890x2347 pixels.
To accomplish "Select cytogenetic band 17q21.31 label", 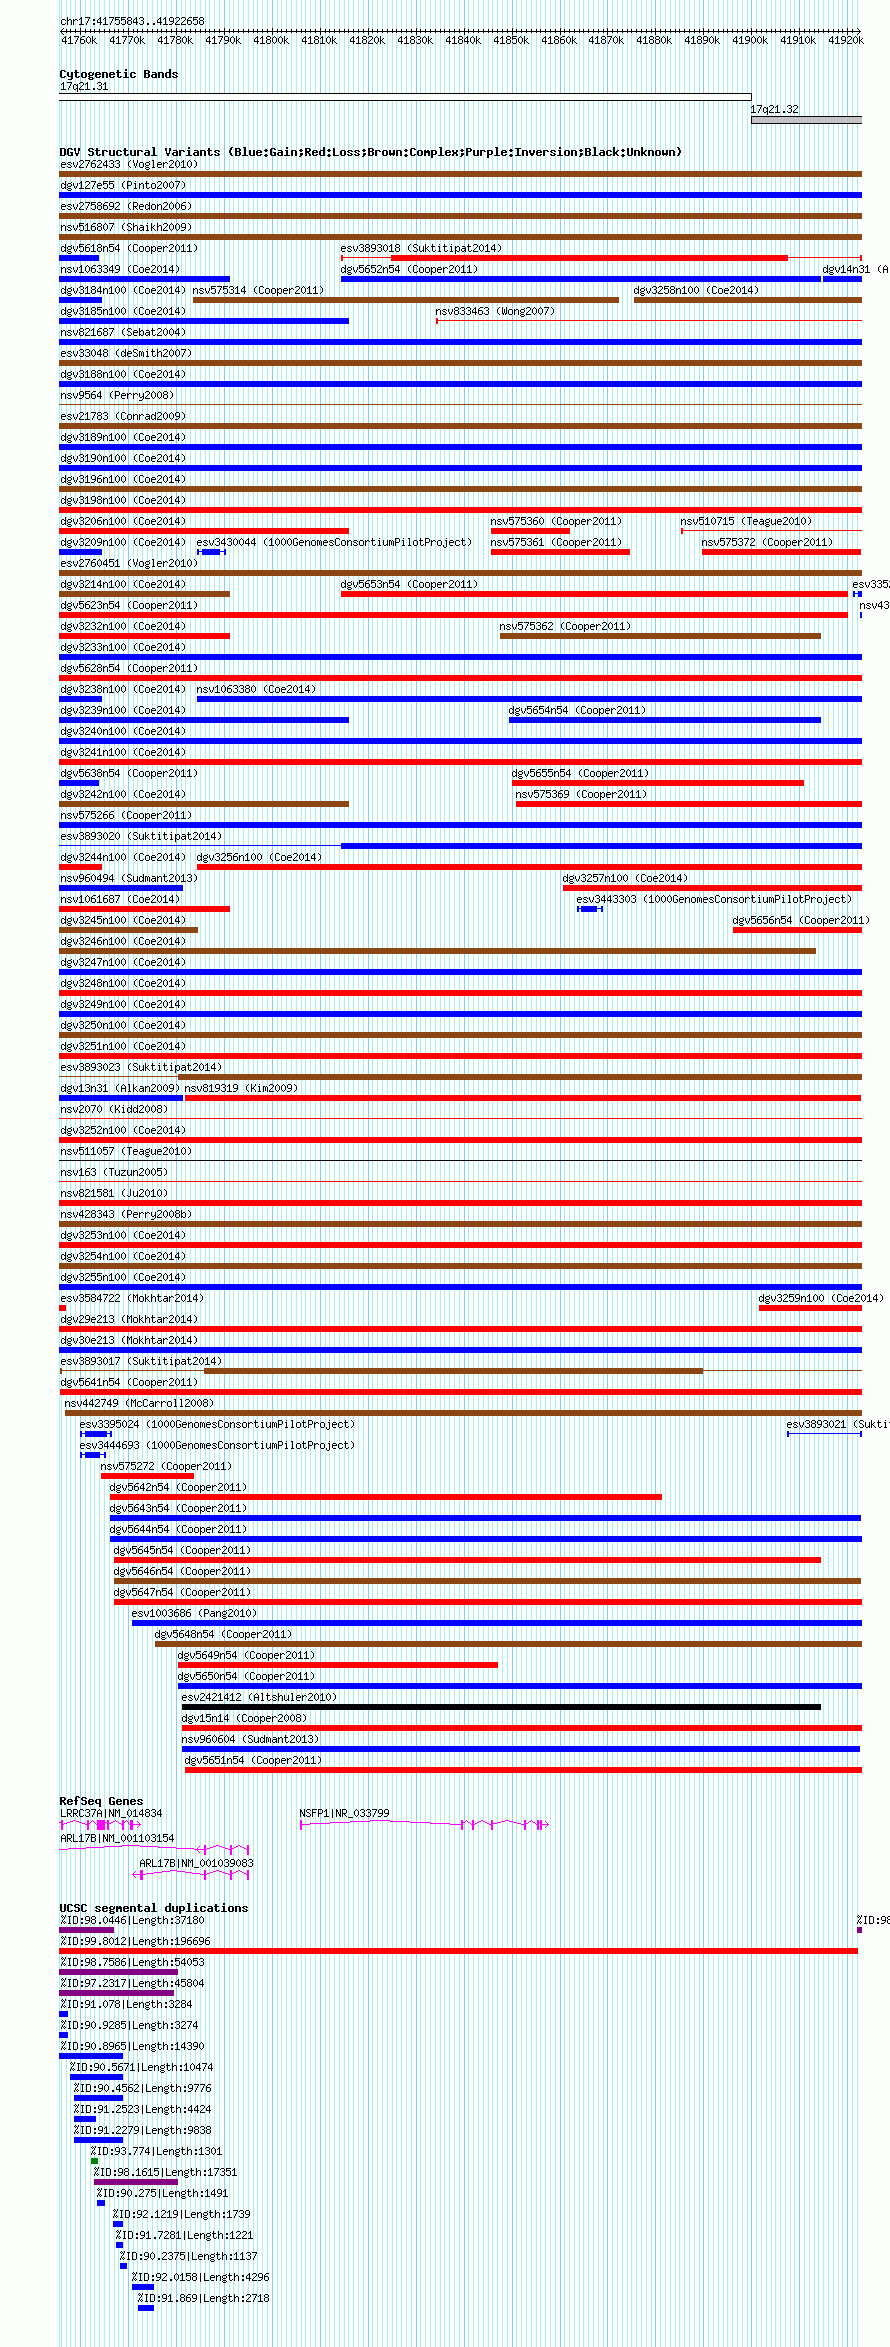I will (84, 87).
